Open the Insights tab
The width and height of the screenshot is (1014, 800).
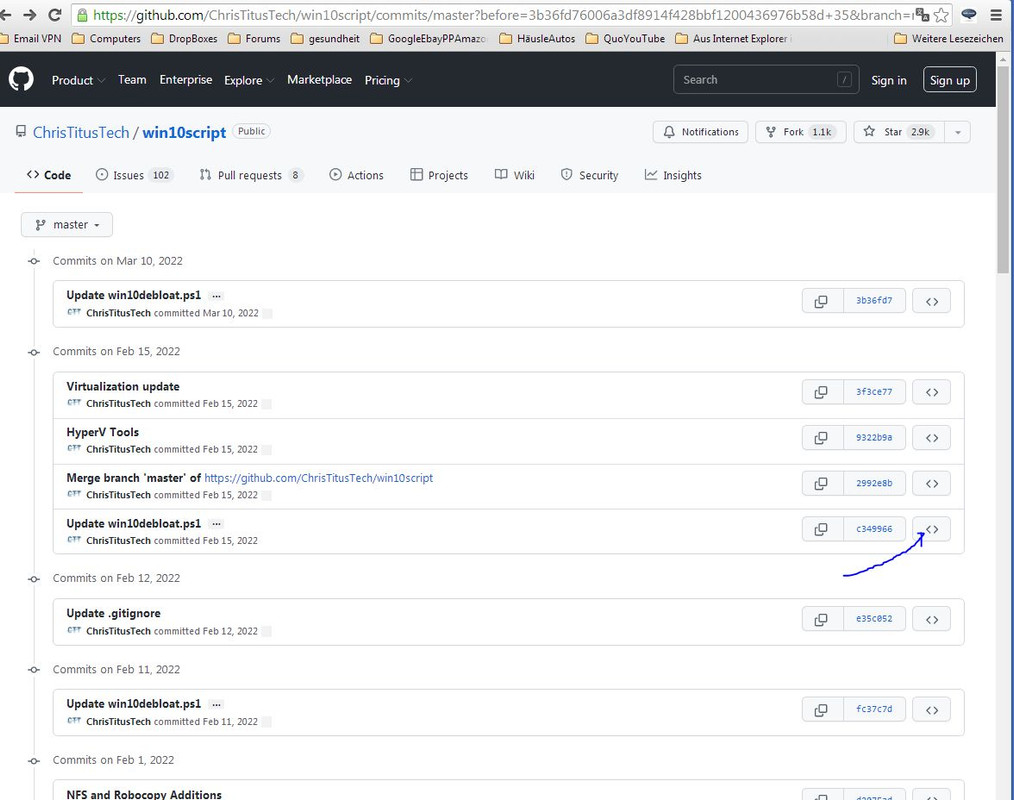coord(673,175)
